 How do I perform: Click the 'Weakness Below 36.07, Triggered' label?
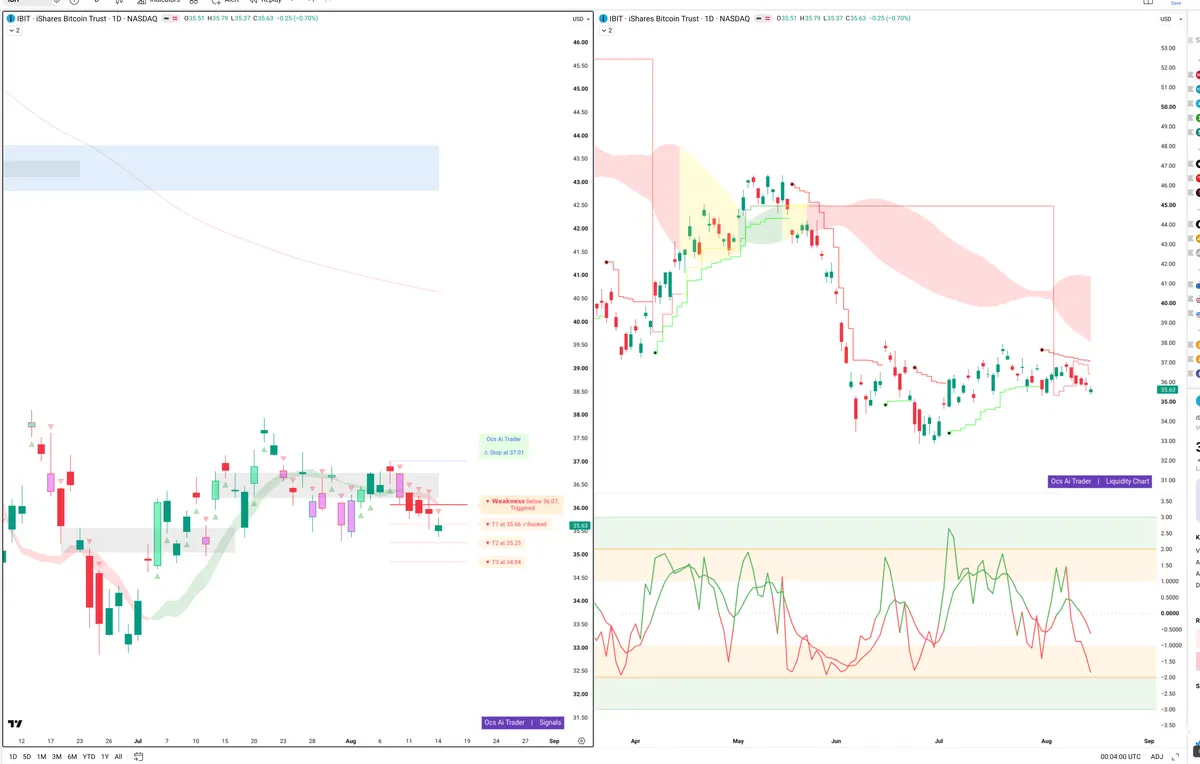[x=523, y=504]
